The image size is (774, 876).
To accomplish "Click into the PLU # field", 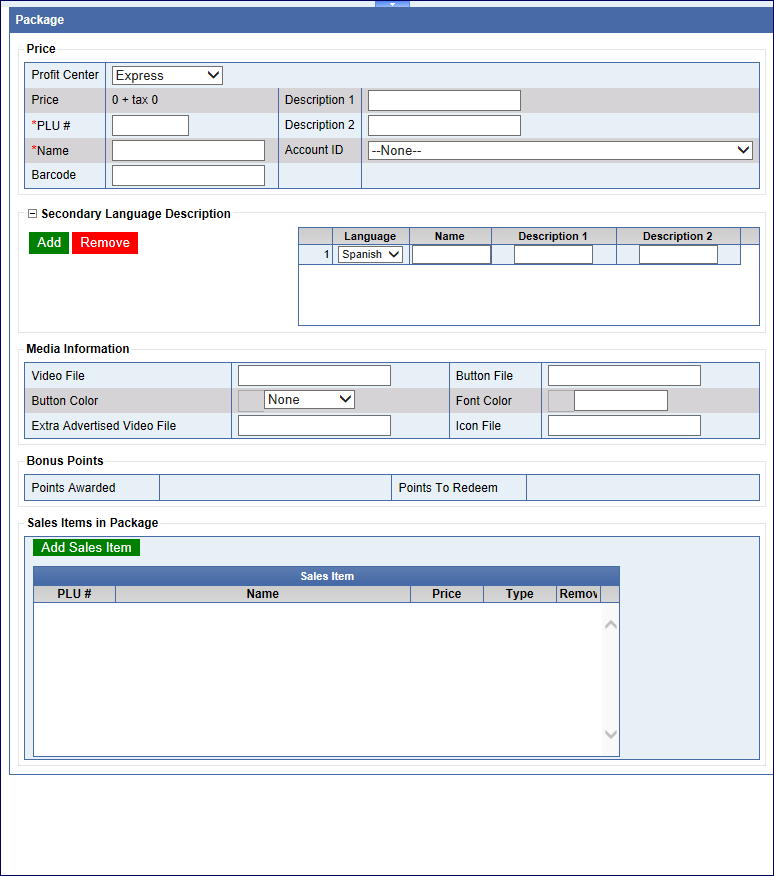I will (x=150, y=125).
